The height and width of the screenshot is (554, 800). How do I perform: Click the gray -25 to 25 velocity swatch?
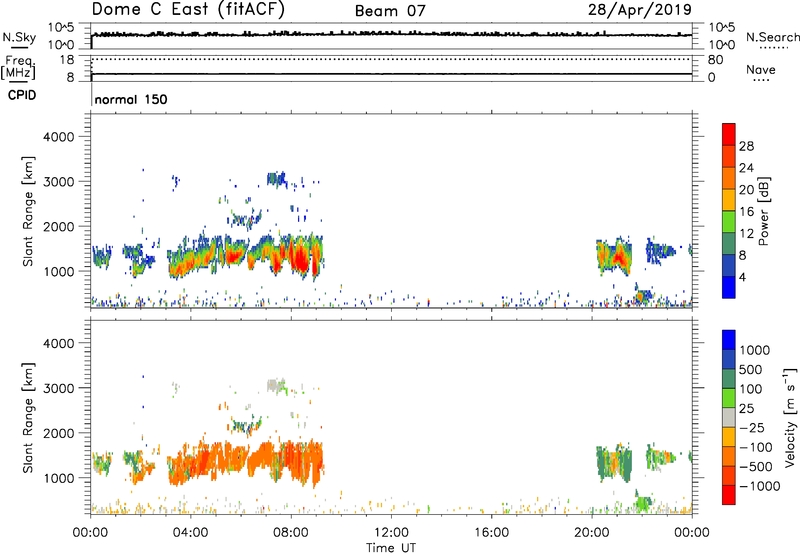tap(729, 417)
